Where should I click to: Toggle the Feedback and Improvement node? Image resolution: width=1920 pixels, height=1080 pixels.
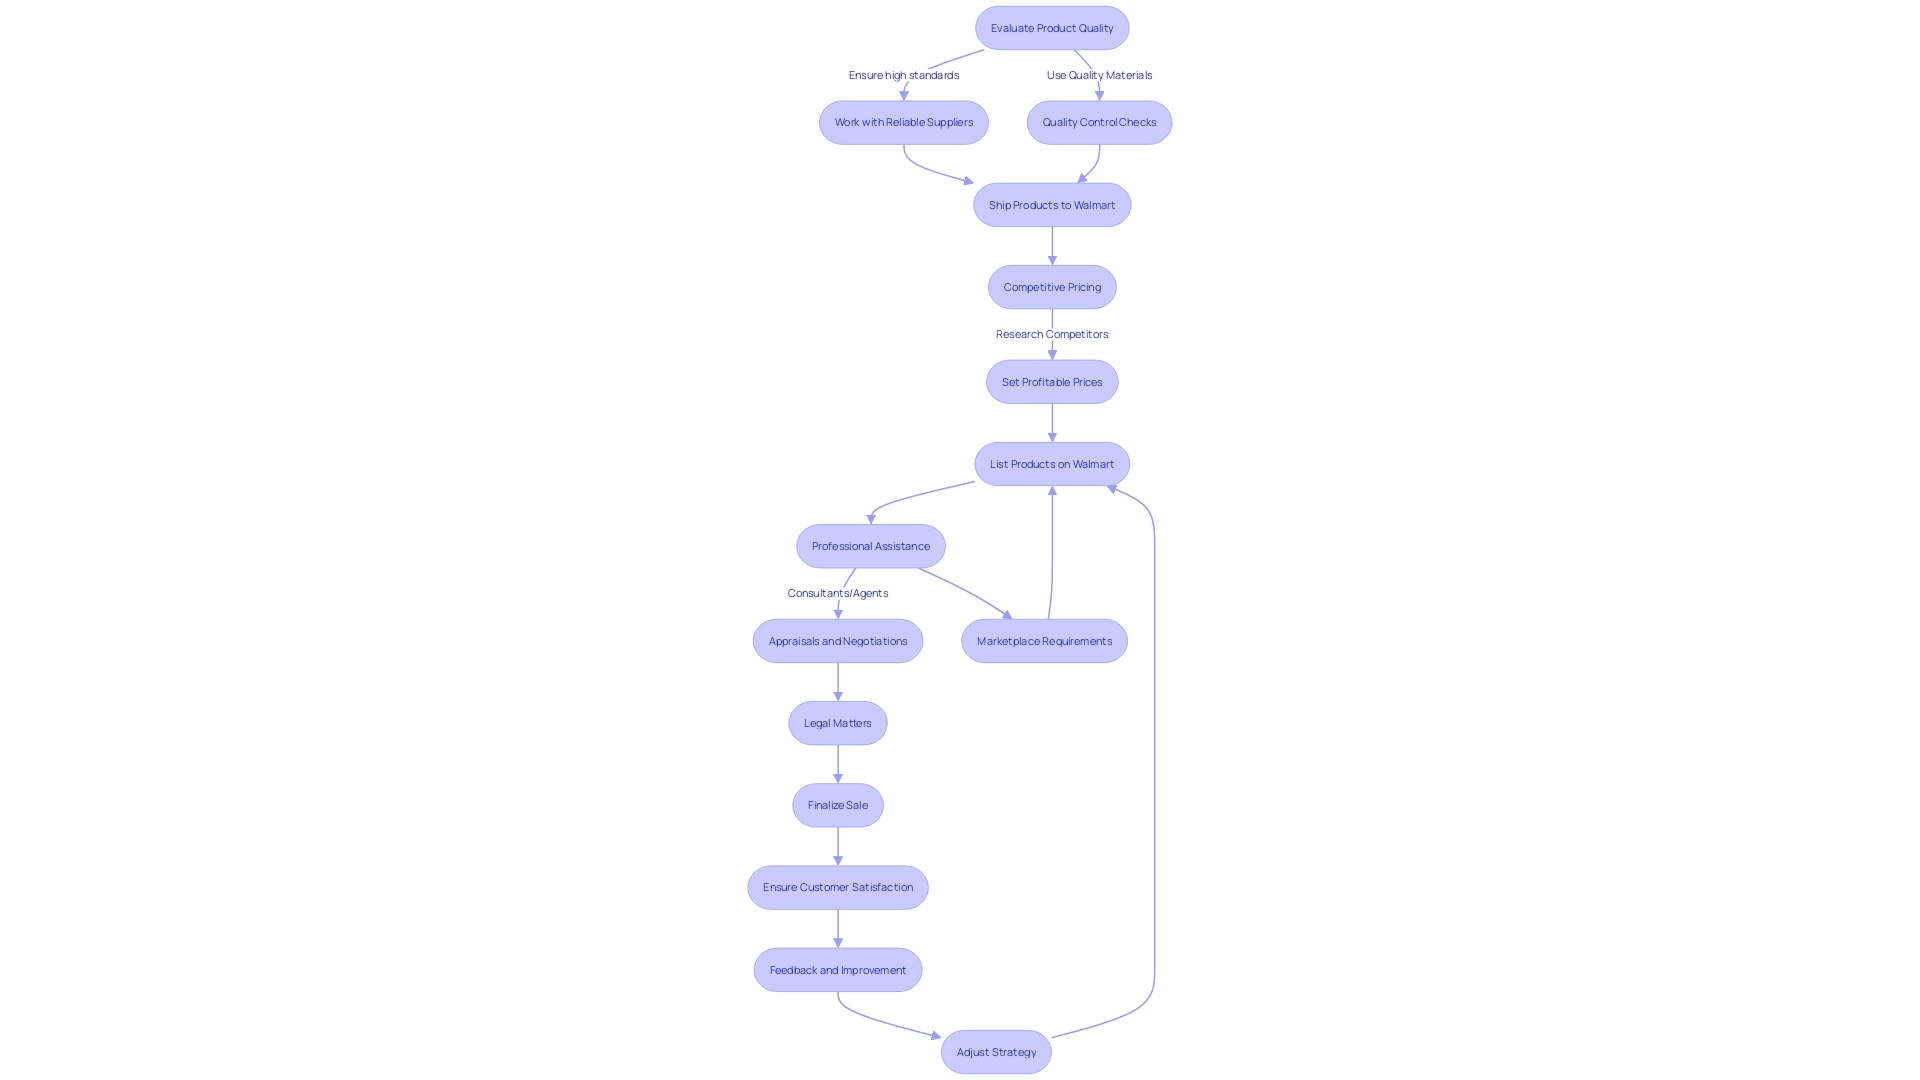pyautogui.click(x=837, y=968)
